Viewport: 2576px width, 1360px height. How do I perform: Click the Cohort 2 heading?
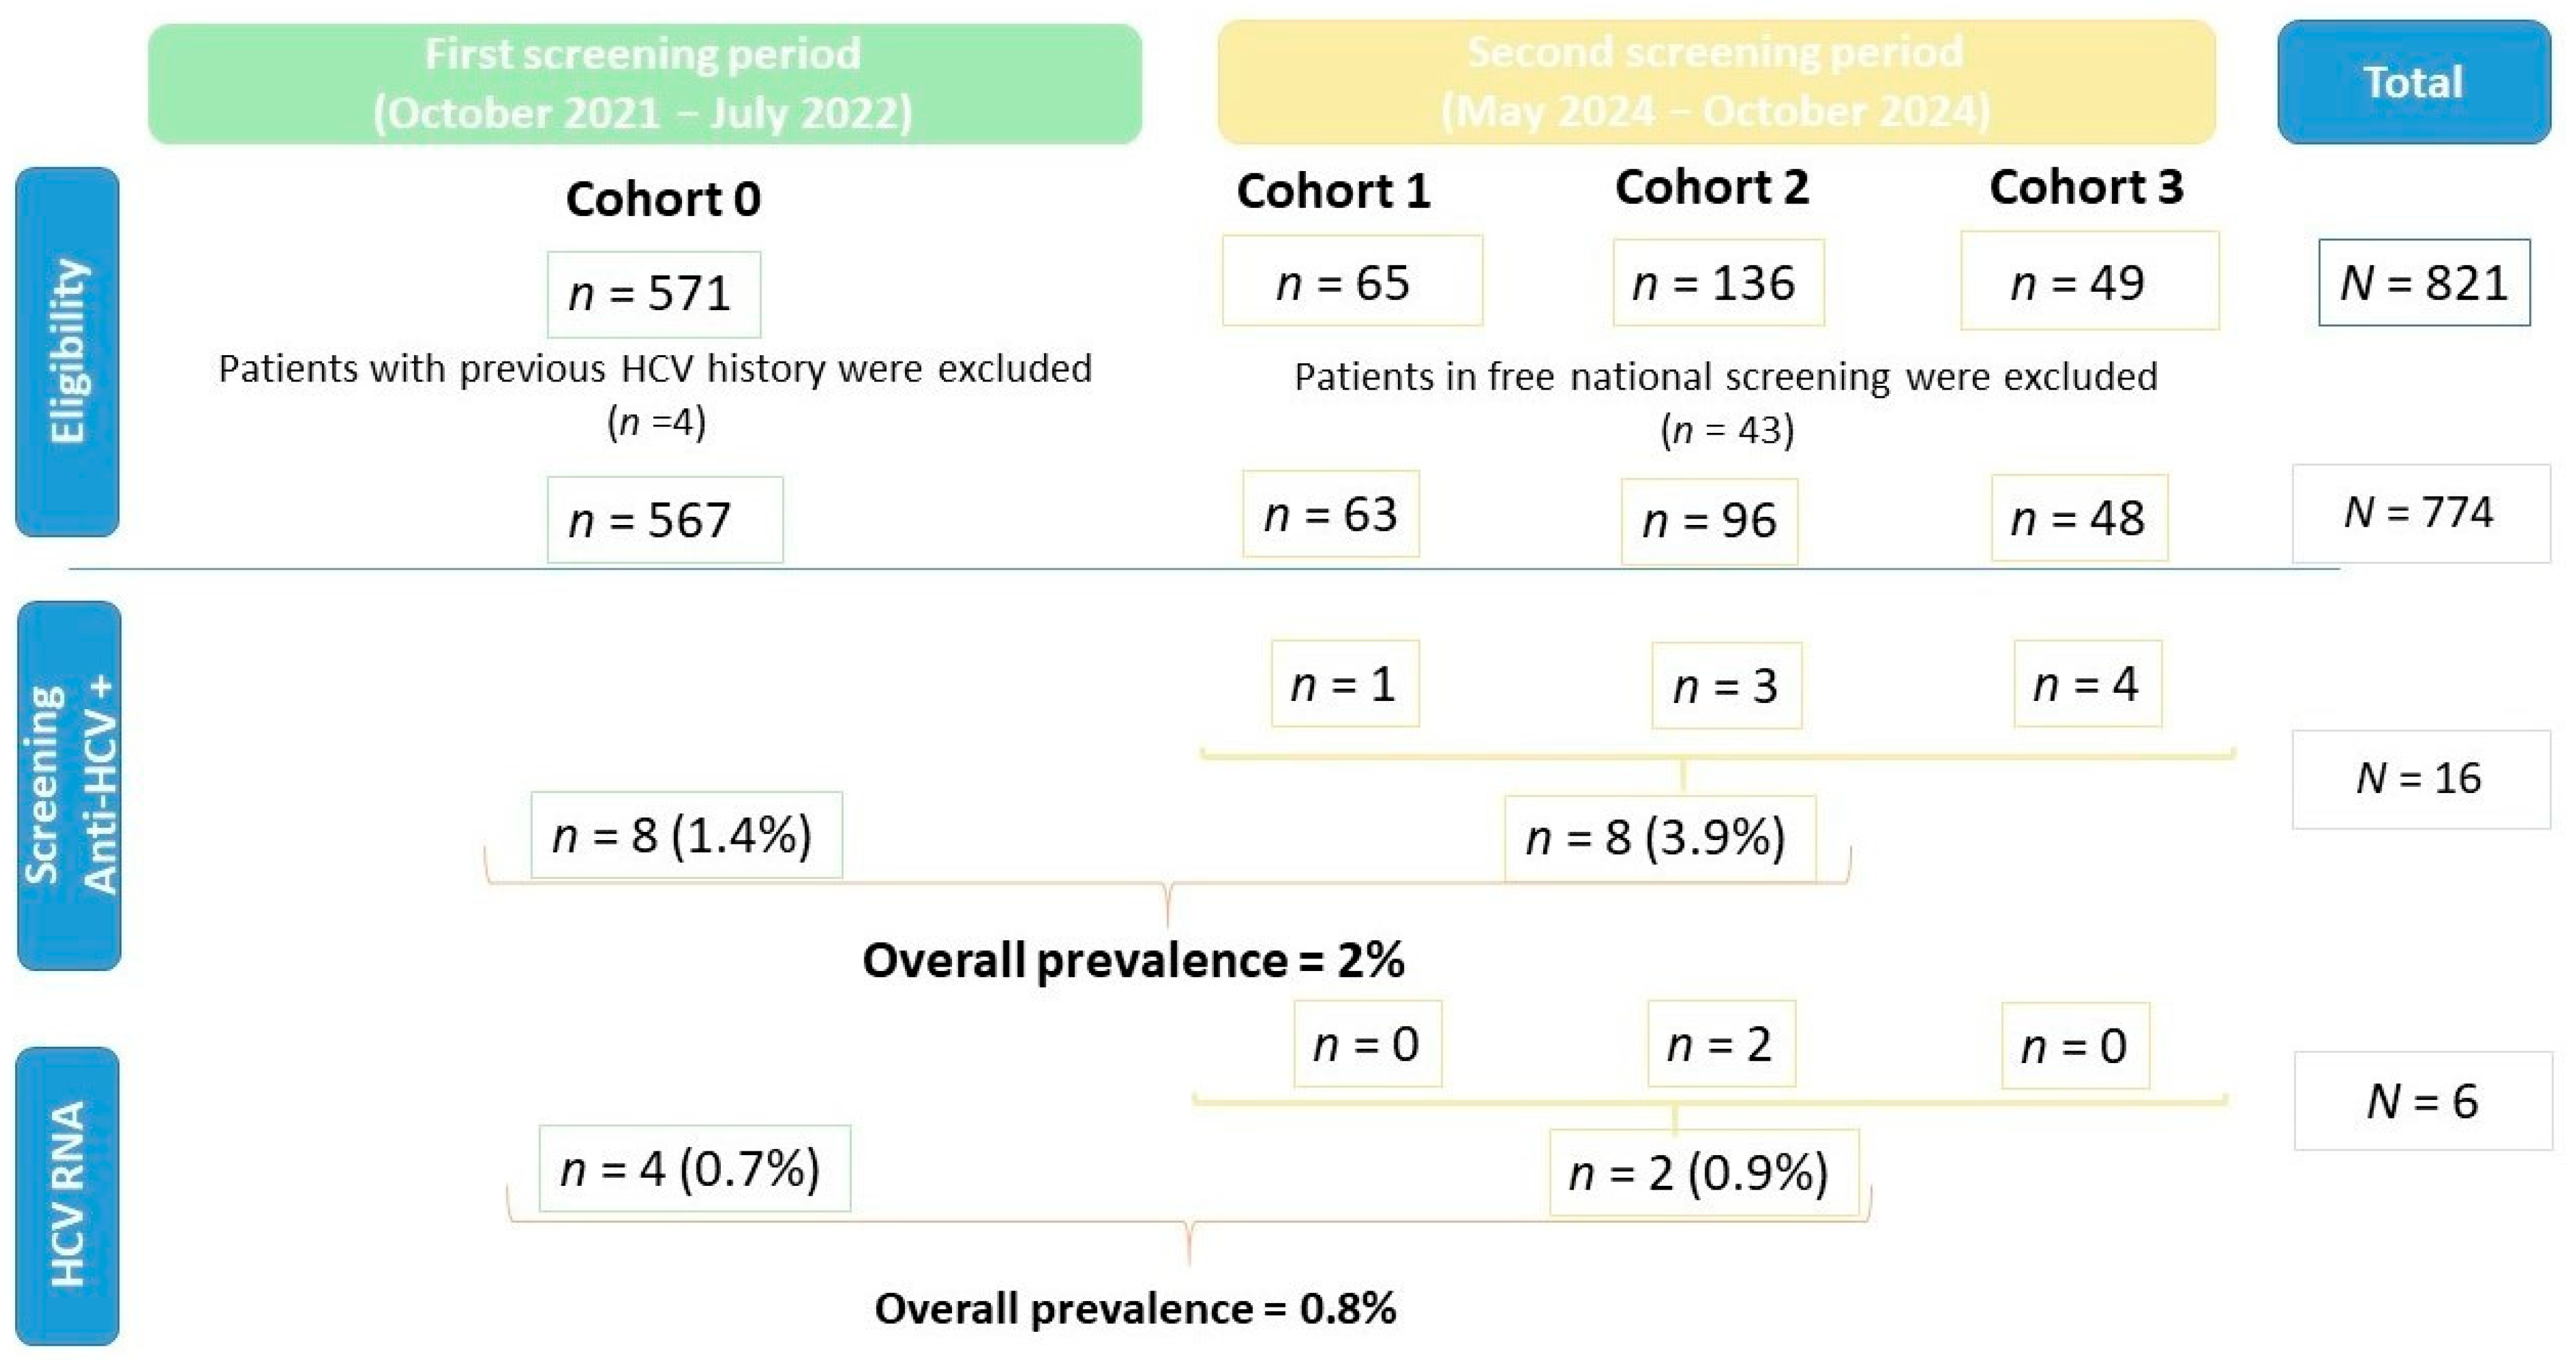tap(1711, 188)
